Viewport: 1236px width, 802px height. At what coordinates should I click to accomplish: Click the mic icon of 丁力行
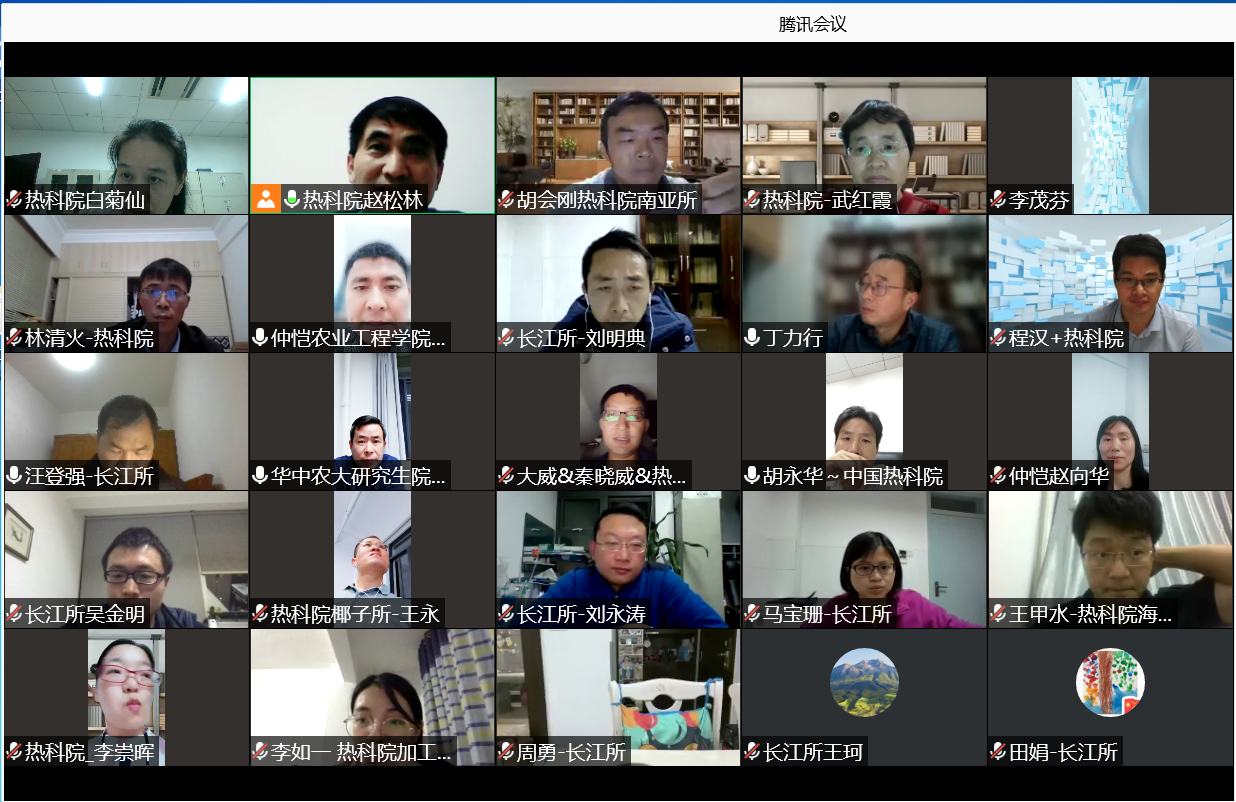752,338
